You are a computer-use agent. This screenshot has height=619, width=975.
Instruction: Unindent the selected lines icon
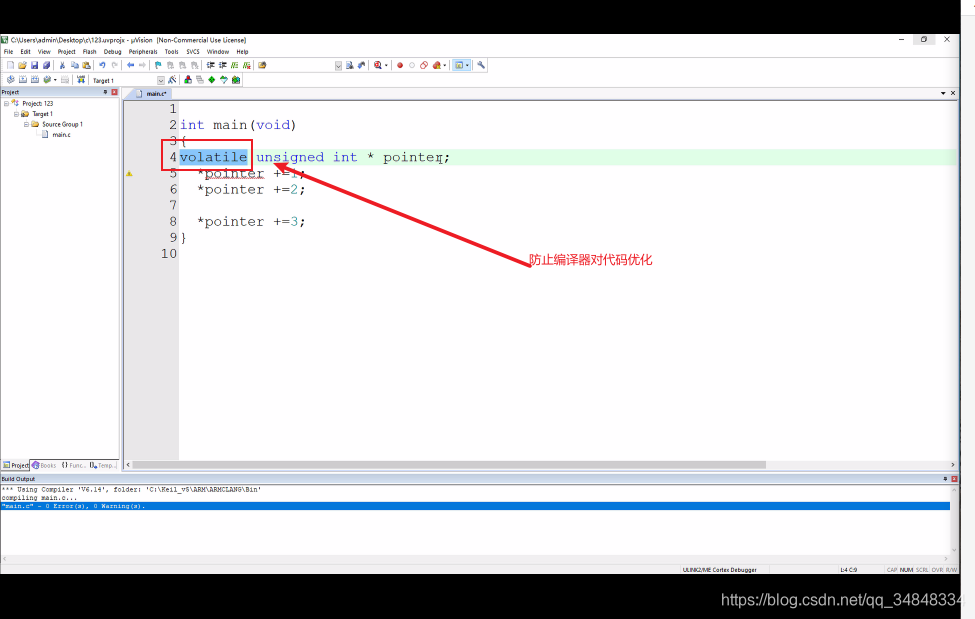(223, 65)
